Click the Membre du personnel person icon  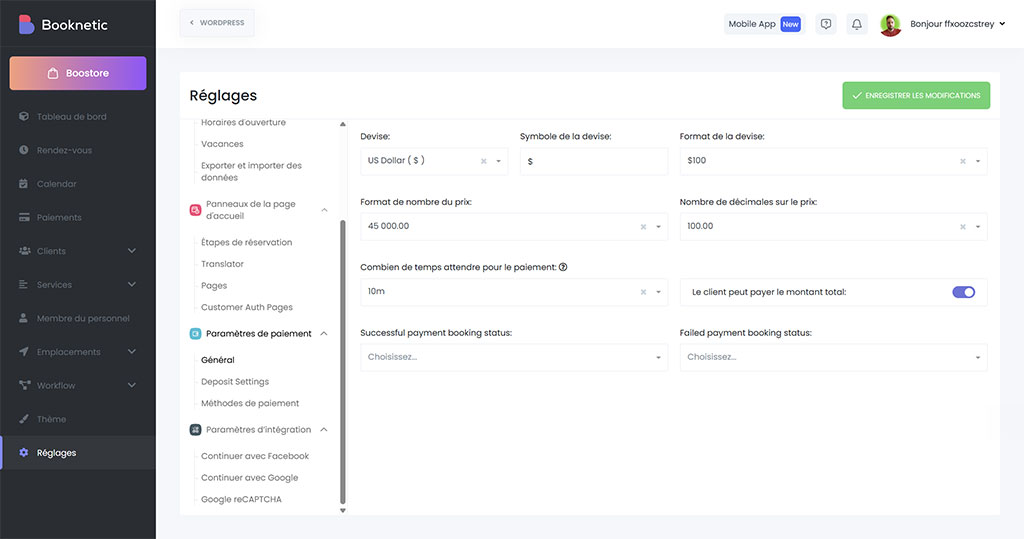24,318
